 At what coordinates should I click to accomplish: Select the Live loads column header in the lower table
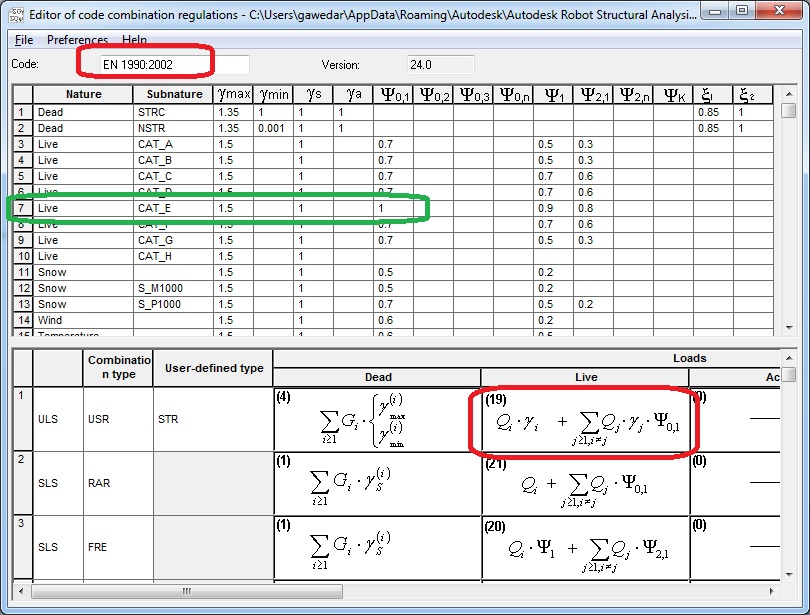coord(585,377)
